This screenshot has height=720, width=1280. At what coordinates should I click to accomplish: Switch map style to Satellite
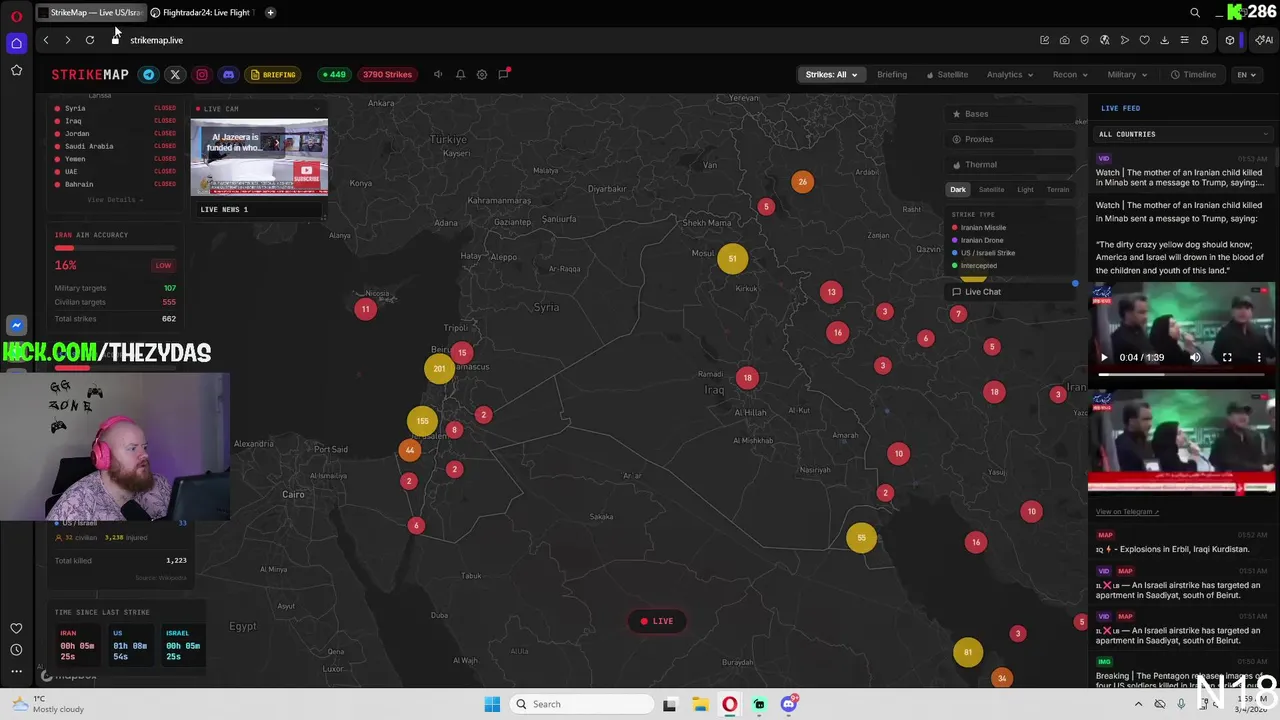pos(991,189)
